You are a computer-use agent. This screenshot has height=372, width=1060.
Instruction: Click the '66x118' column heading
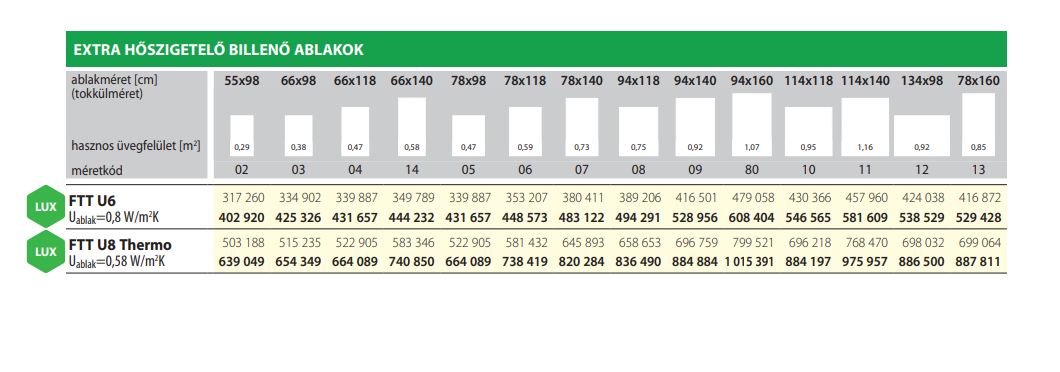(355, 80)
